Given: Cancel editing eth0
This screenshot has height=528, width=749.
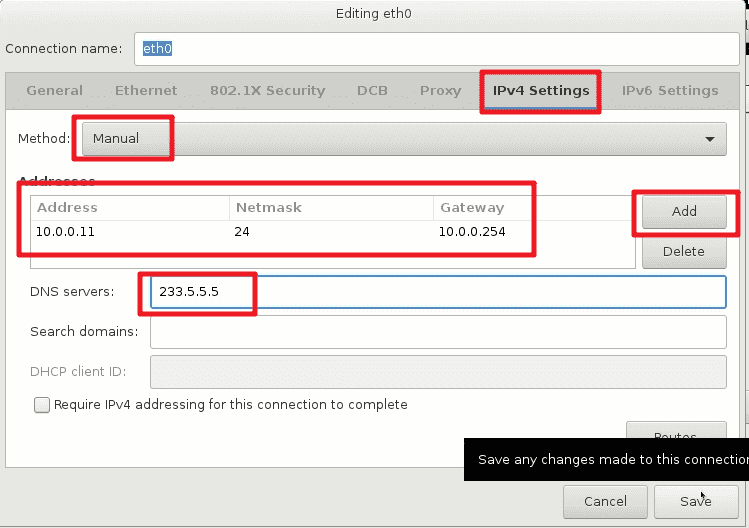Looking at the screenshot, I should coord(605,501).
